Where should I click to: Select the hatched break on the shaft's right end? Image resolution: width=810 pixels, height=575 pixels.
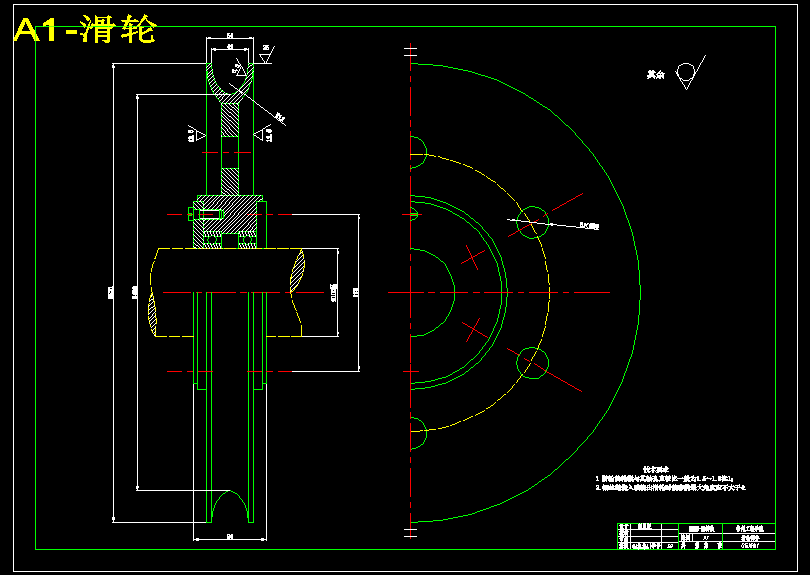[x=297, y=270]
